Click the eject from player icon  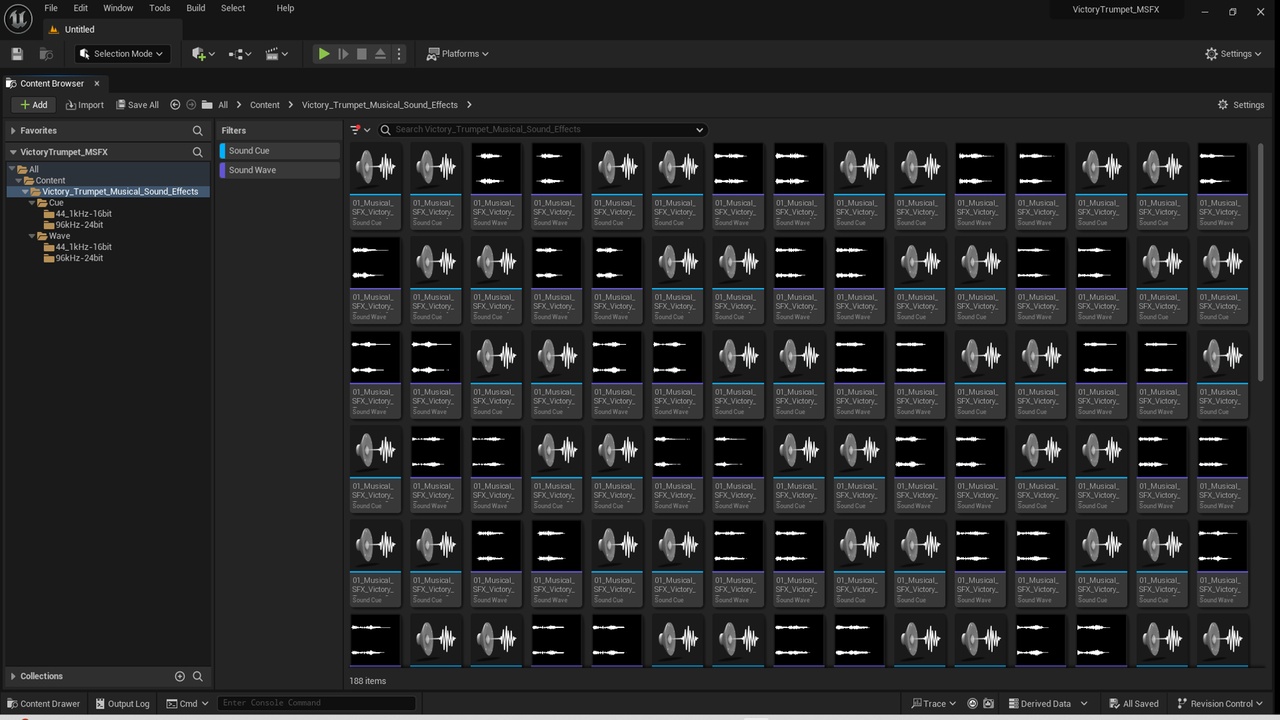380,54
